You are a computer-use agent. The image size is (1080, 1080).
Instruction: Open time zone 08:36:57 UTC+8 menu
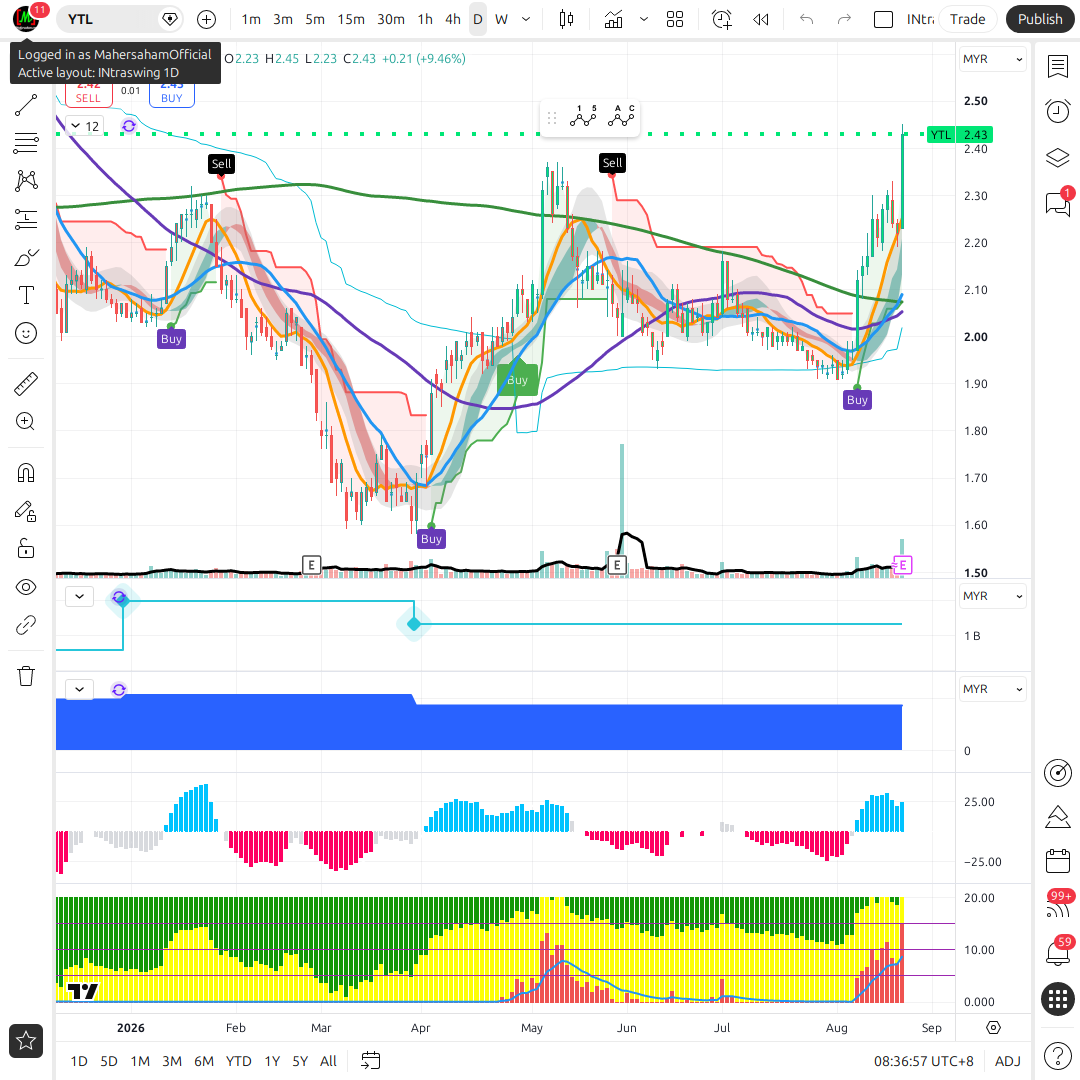click(x=924, y=1061)
